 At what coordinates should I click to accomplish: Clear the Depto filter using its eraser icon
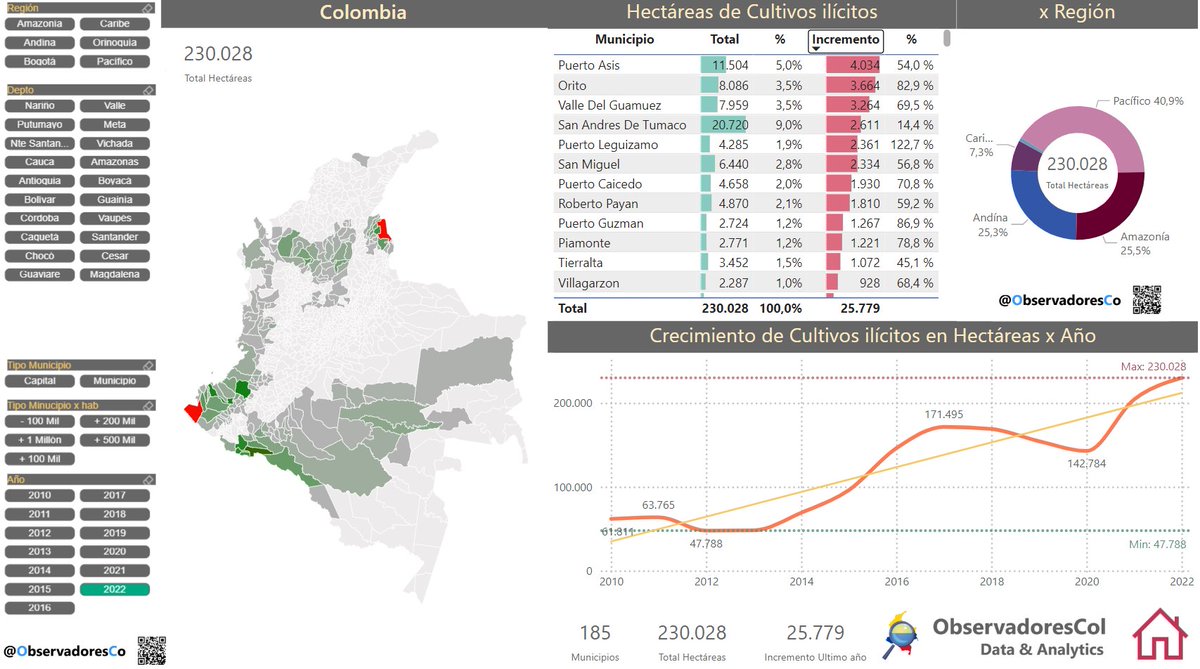tap(148, 90)
